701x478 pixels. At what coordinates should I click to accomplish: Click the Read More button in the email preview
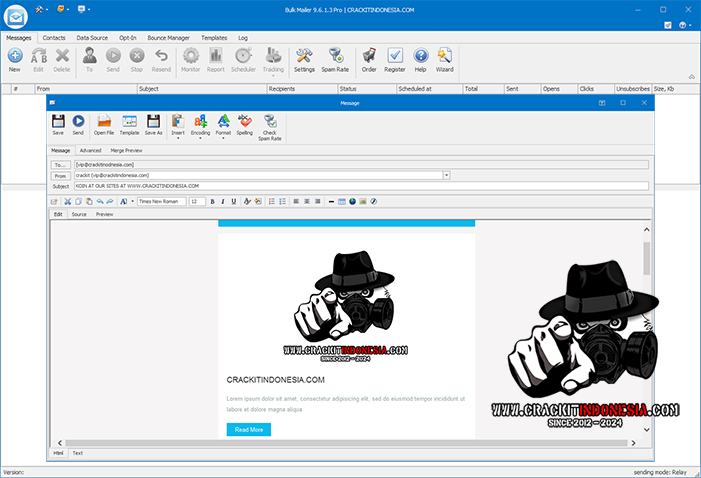click(248, 429)
